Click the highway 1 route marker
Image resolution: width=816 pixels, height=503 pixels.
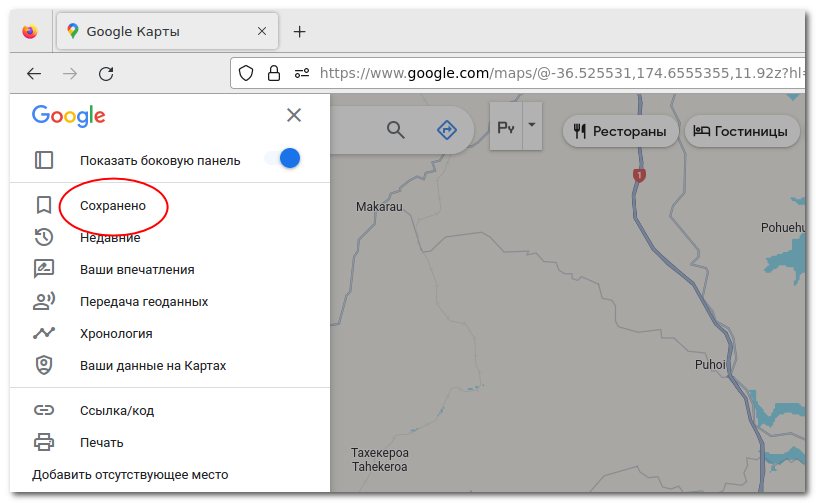click(x=639, y=175)
